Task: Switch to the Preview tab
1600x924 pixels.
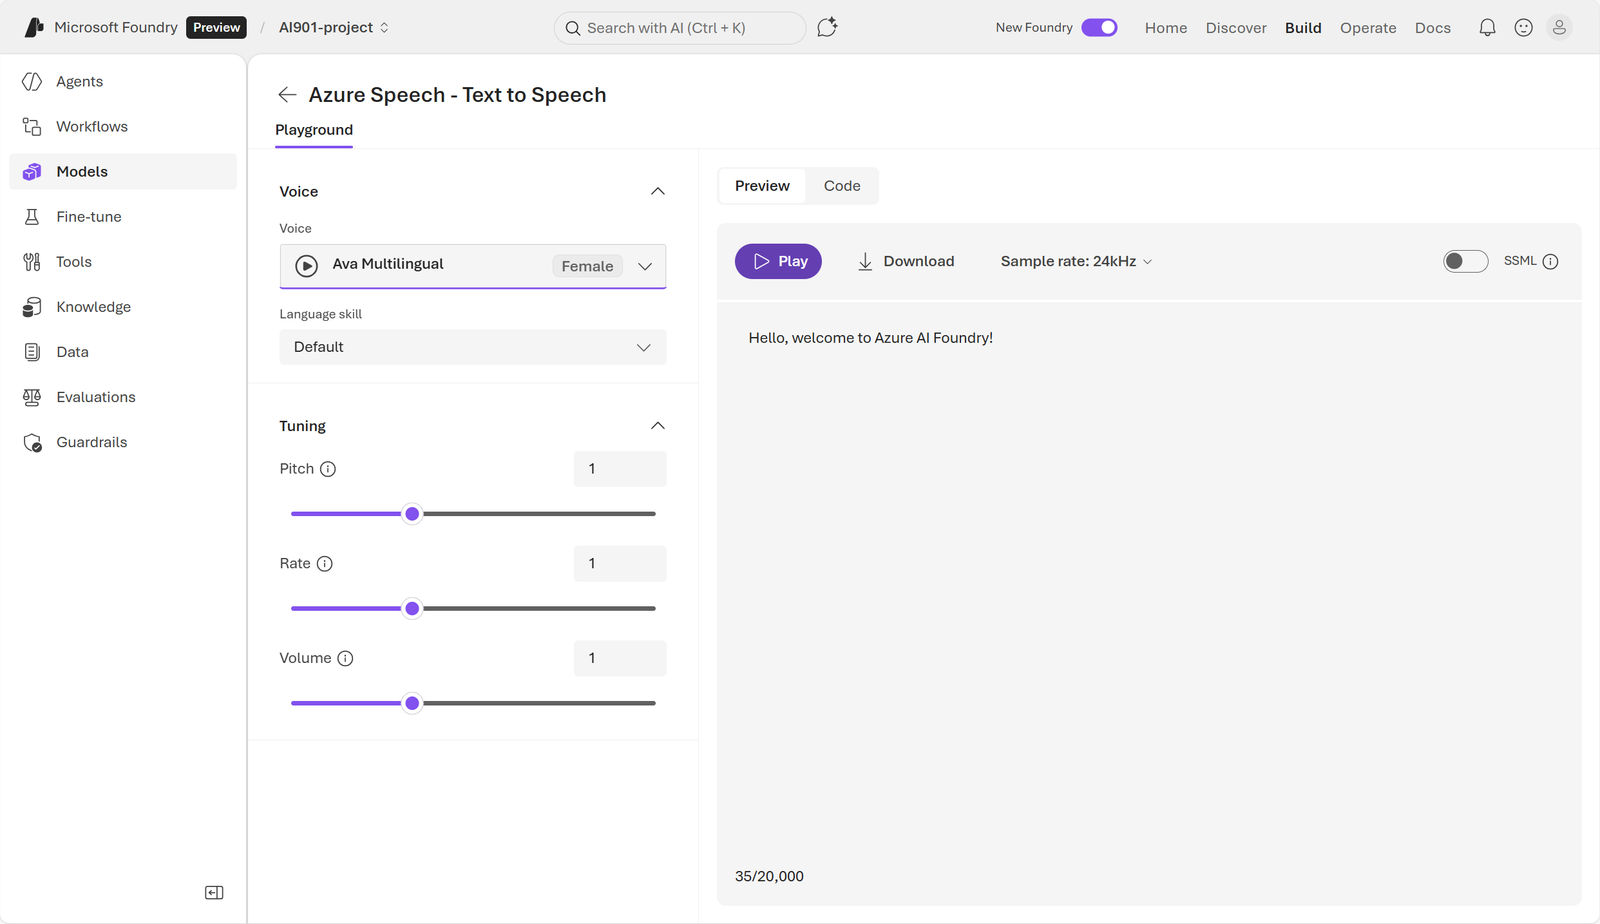Action: pos(762,186)
